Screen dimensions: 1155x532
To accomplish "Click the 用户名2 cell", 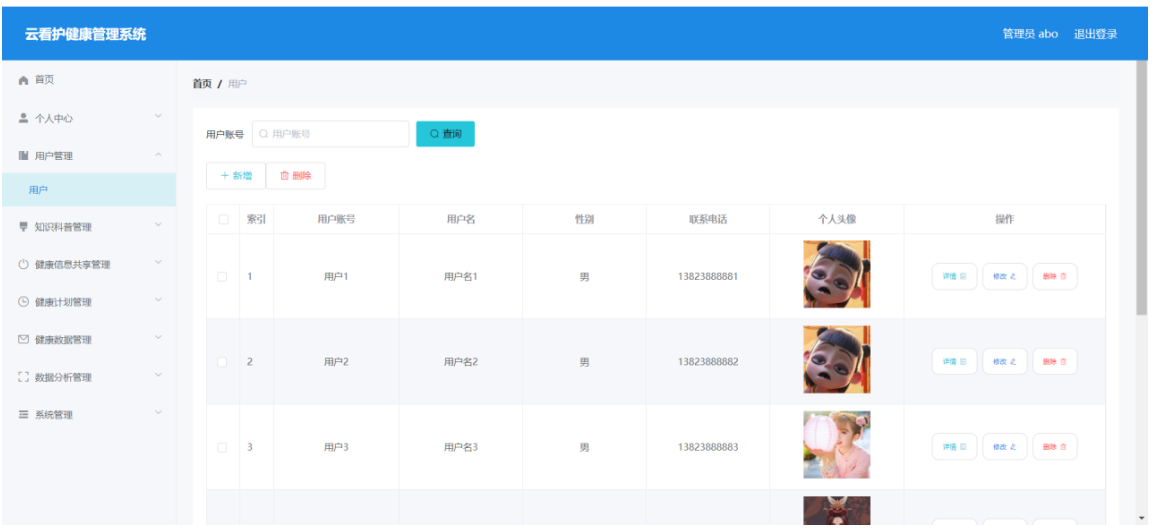I will [x=461, y=363].
